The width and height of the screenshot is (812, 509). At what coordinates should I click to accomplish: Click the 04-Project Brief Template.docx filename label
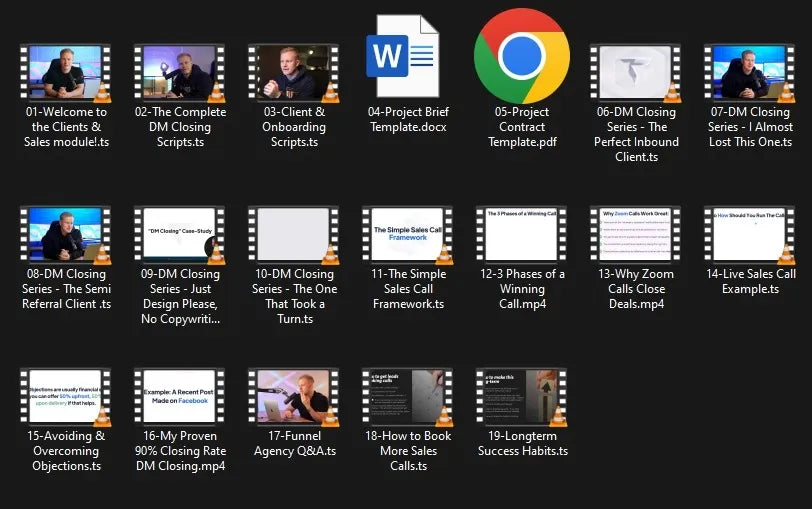[x=407, y=120]
